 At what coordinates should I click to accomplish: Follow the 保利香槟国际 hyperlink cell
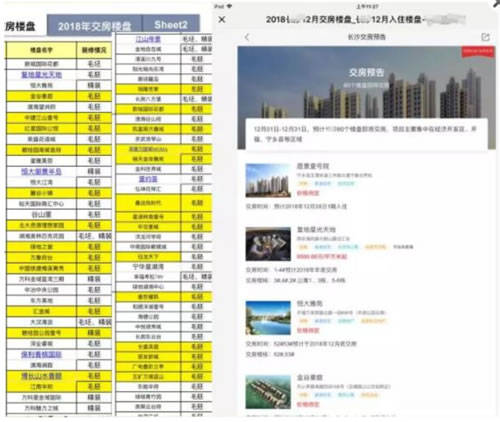41,354
